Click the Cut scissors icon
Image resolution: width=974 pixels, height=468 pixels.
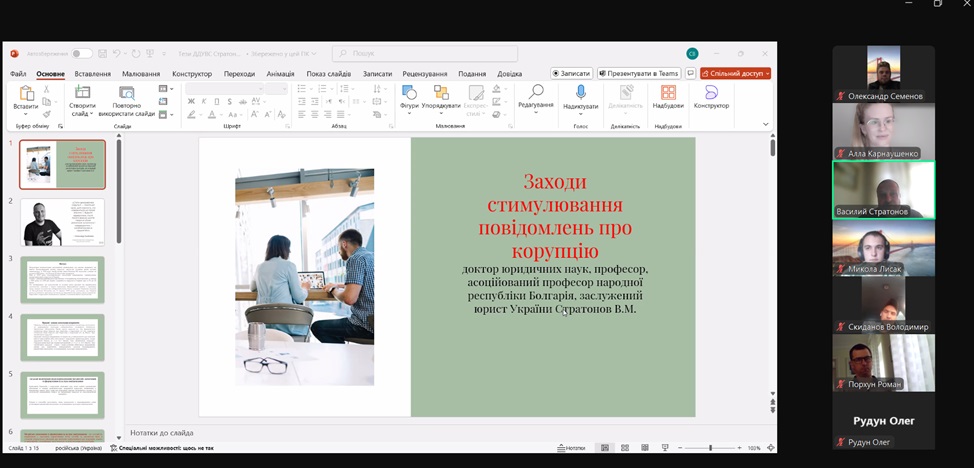[46, 89]
